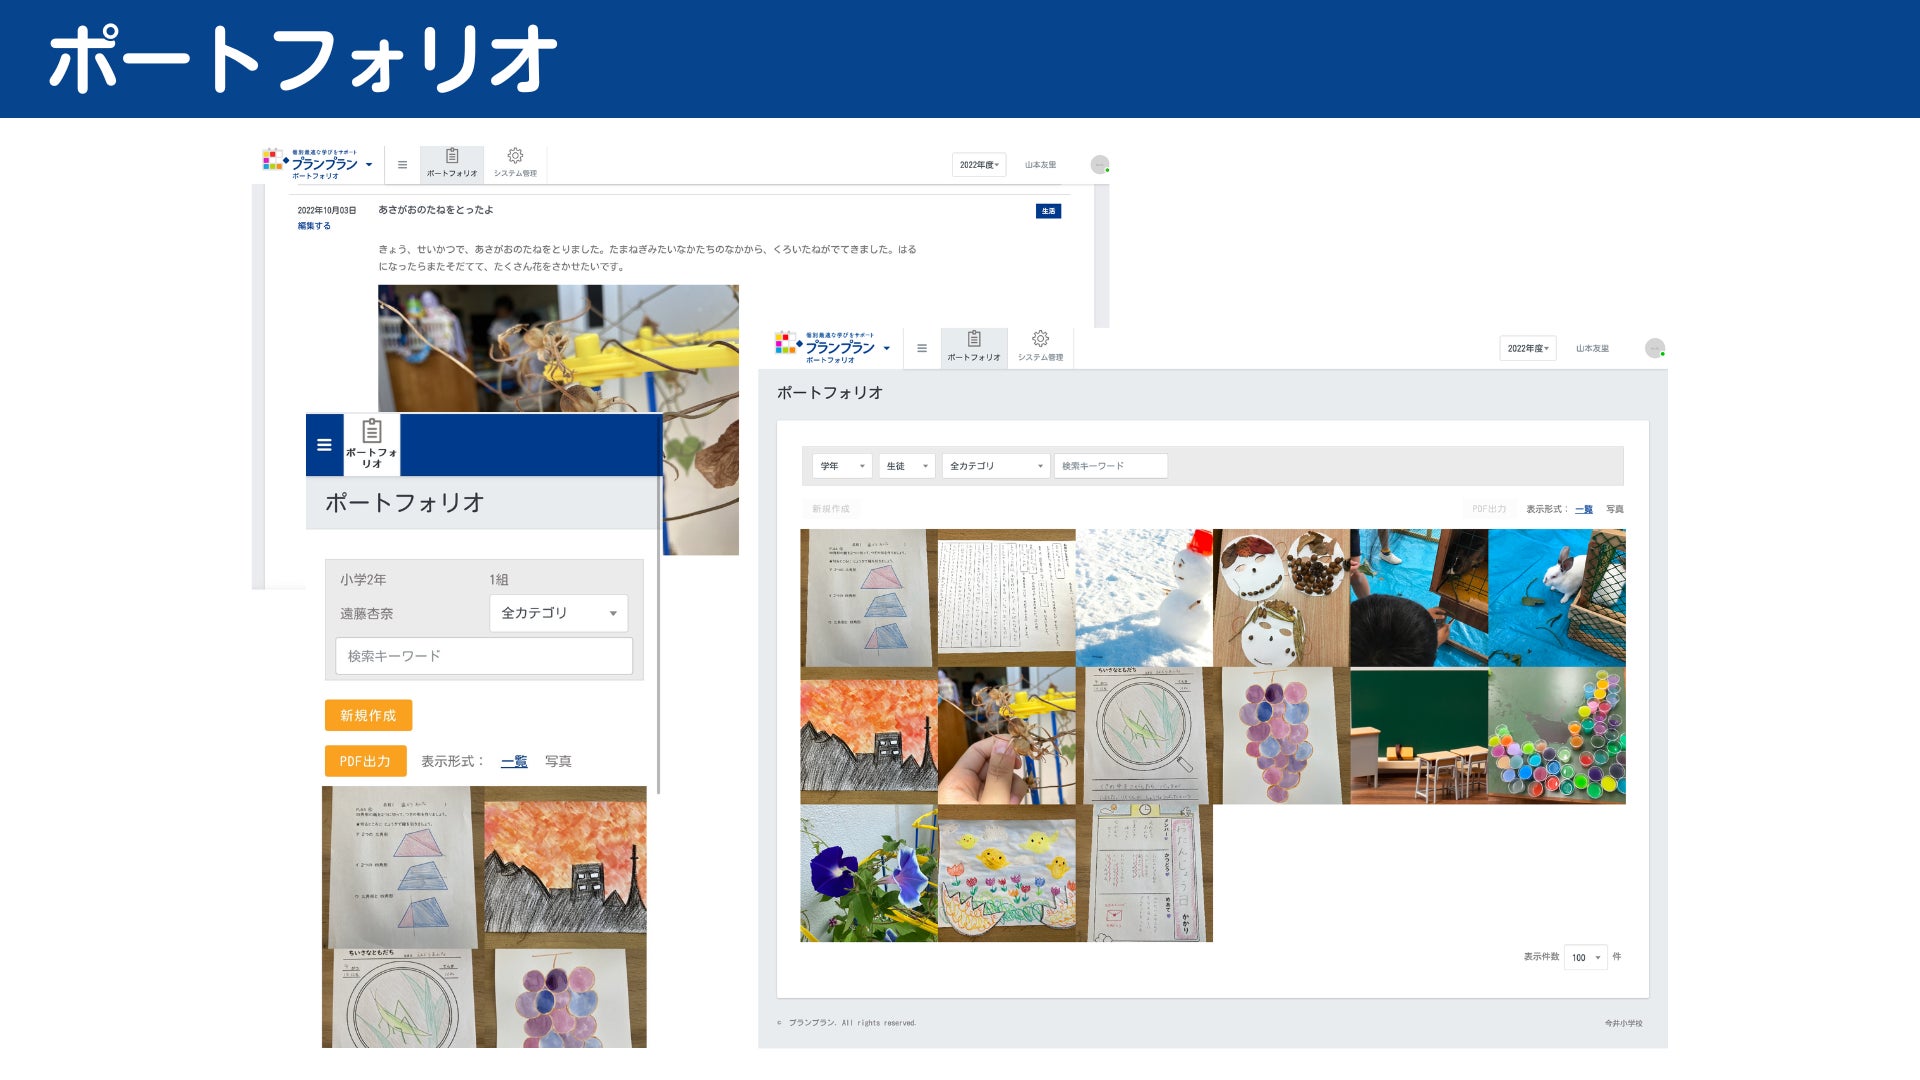Open the 全カテゴリ dropdown in the mobile panel
The width and height of the screenshot is (1920, 1080).
558,613
